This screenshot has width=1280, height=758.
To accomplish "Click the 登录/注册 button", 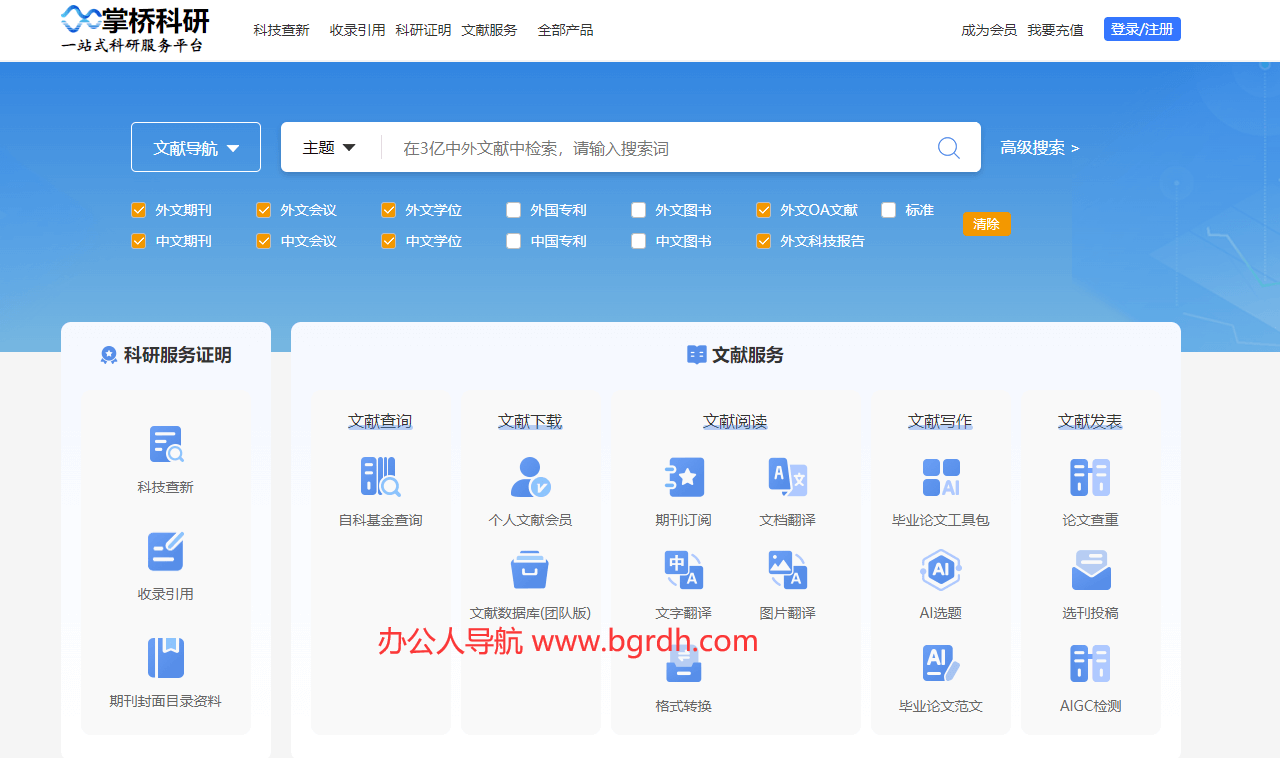I will pos(1142,30).
